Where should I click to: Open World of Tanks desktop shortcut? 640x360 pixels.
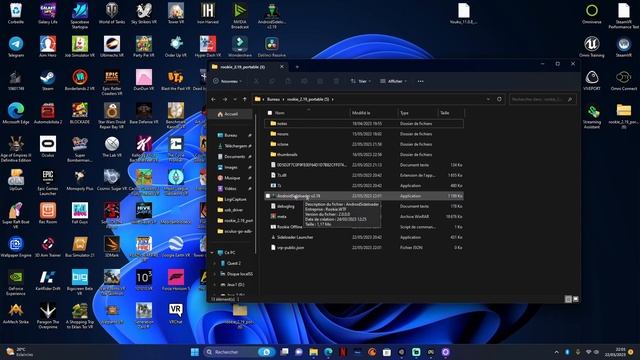point(112,13)
